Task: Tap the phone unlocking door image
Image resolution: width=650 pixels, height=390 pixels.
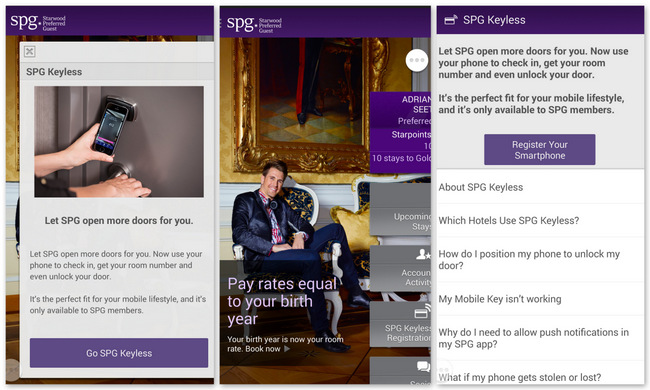Action: click(x=119, y=141)
